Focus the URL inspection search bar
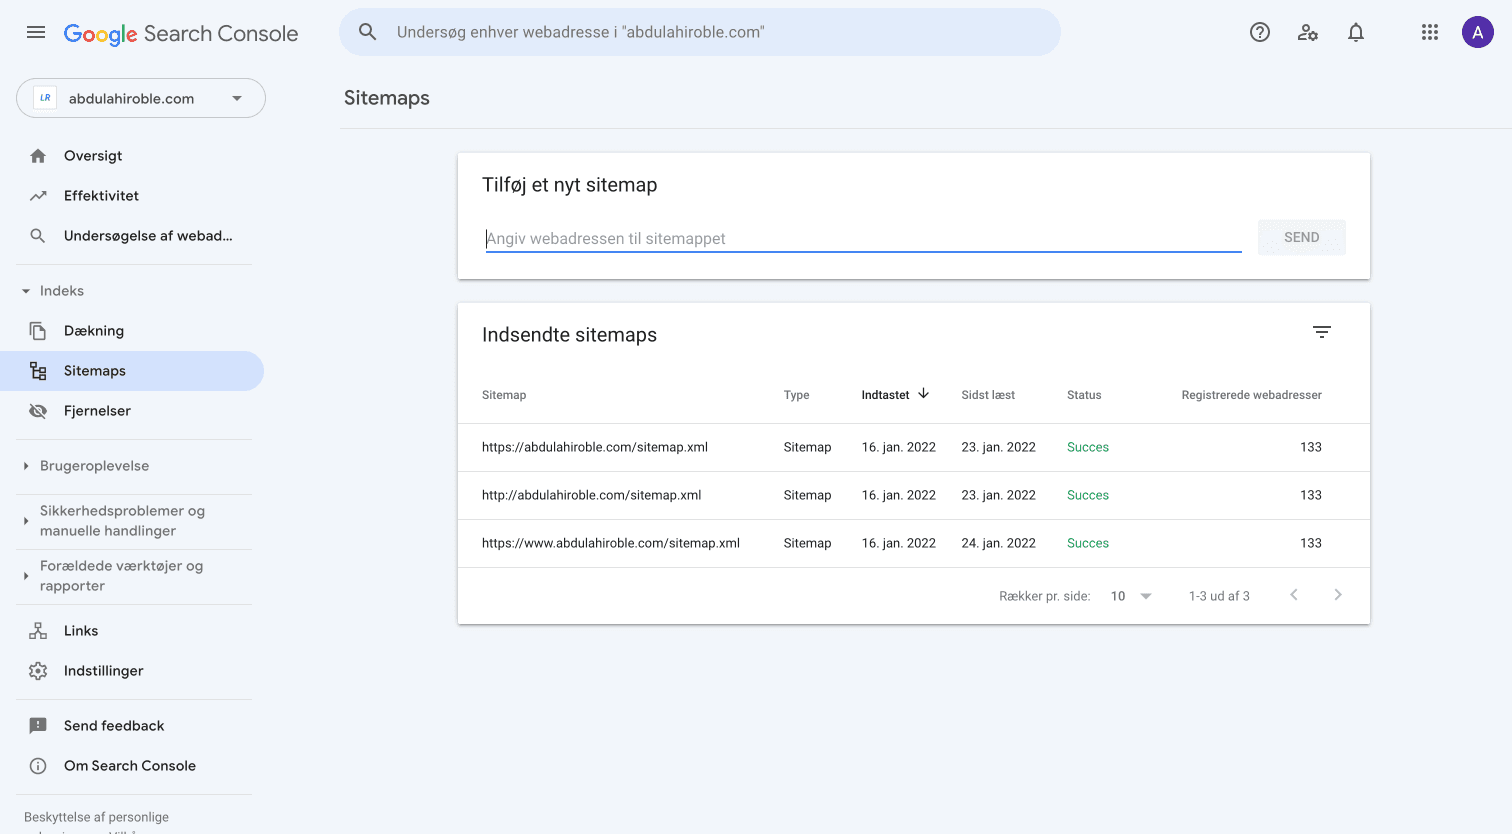The height and width of the screenshot is (834, 1512). [x=700, y=32]
